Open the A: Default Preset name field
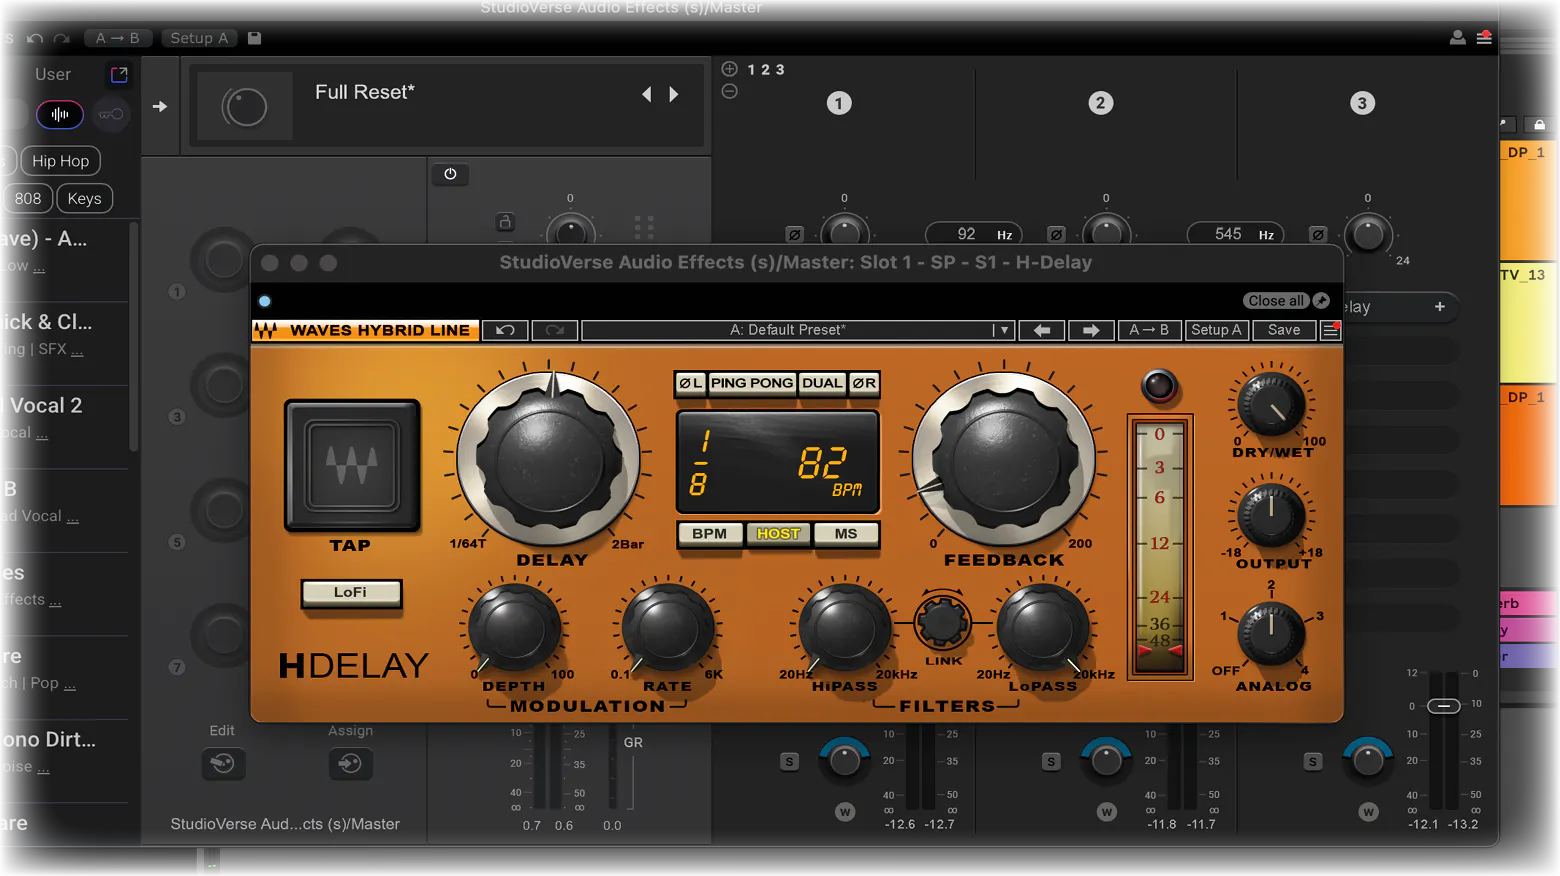 pos(787,330)
